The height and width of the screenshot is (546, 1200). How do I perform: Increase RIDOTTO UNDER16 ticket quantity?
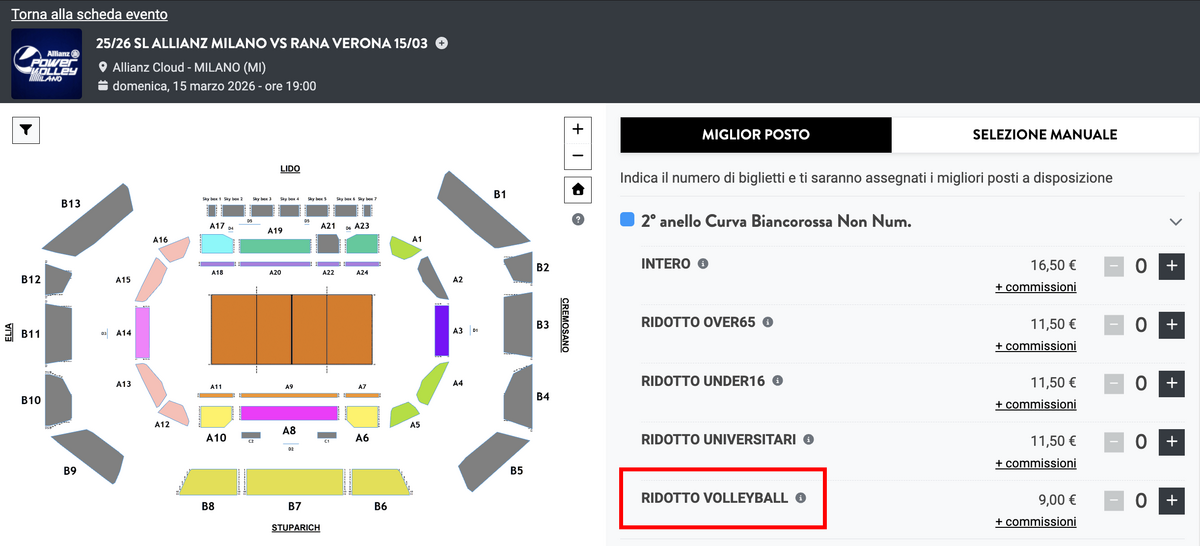1171,384
